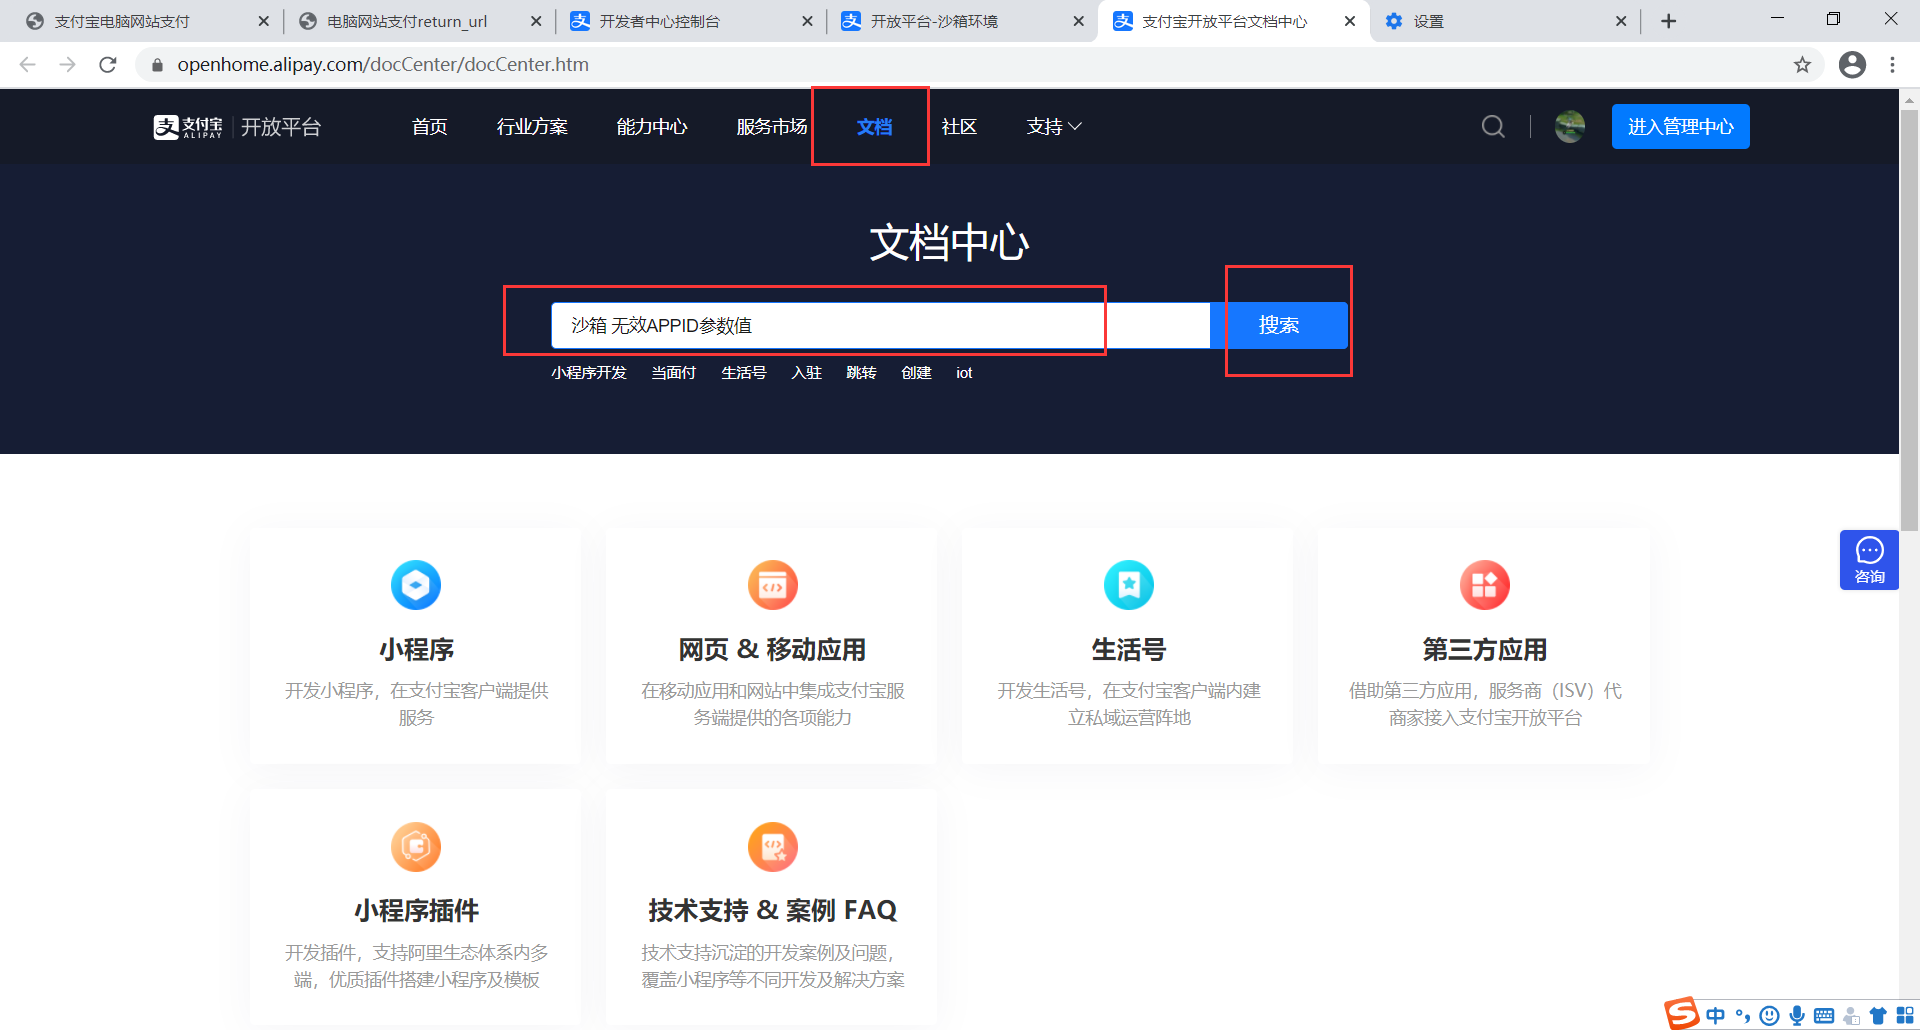Close the 设置 tab
Image resolution: width=1920 pixels, height=1030 pixels.
1621,21
